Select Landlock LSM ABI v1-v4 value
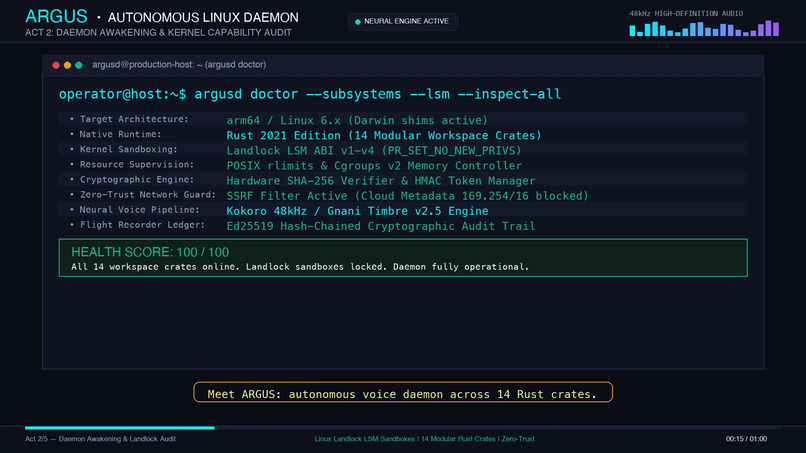Viewport: 806px width, 453px height. (x=374, y=151)
